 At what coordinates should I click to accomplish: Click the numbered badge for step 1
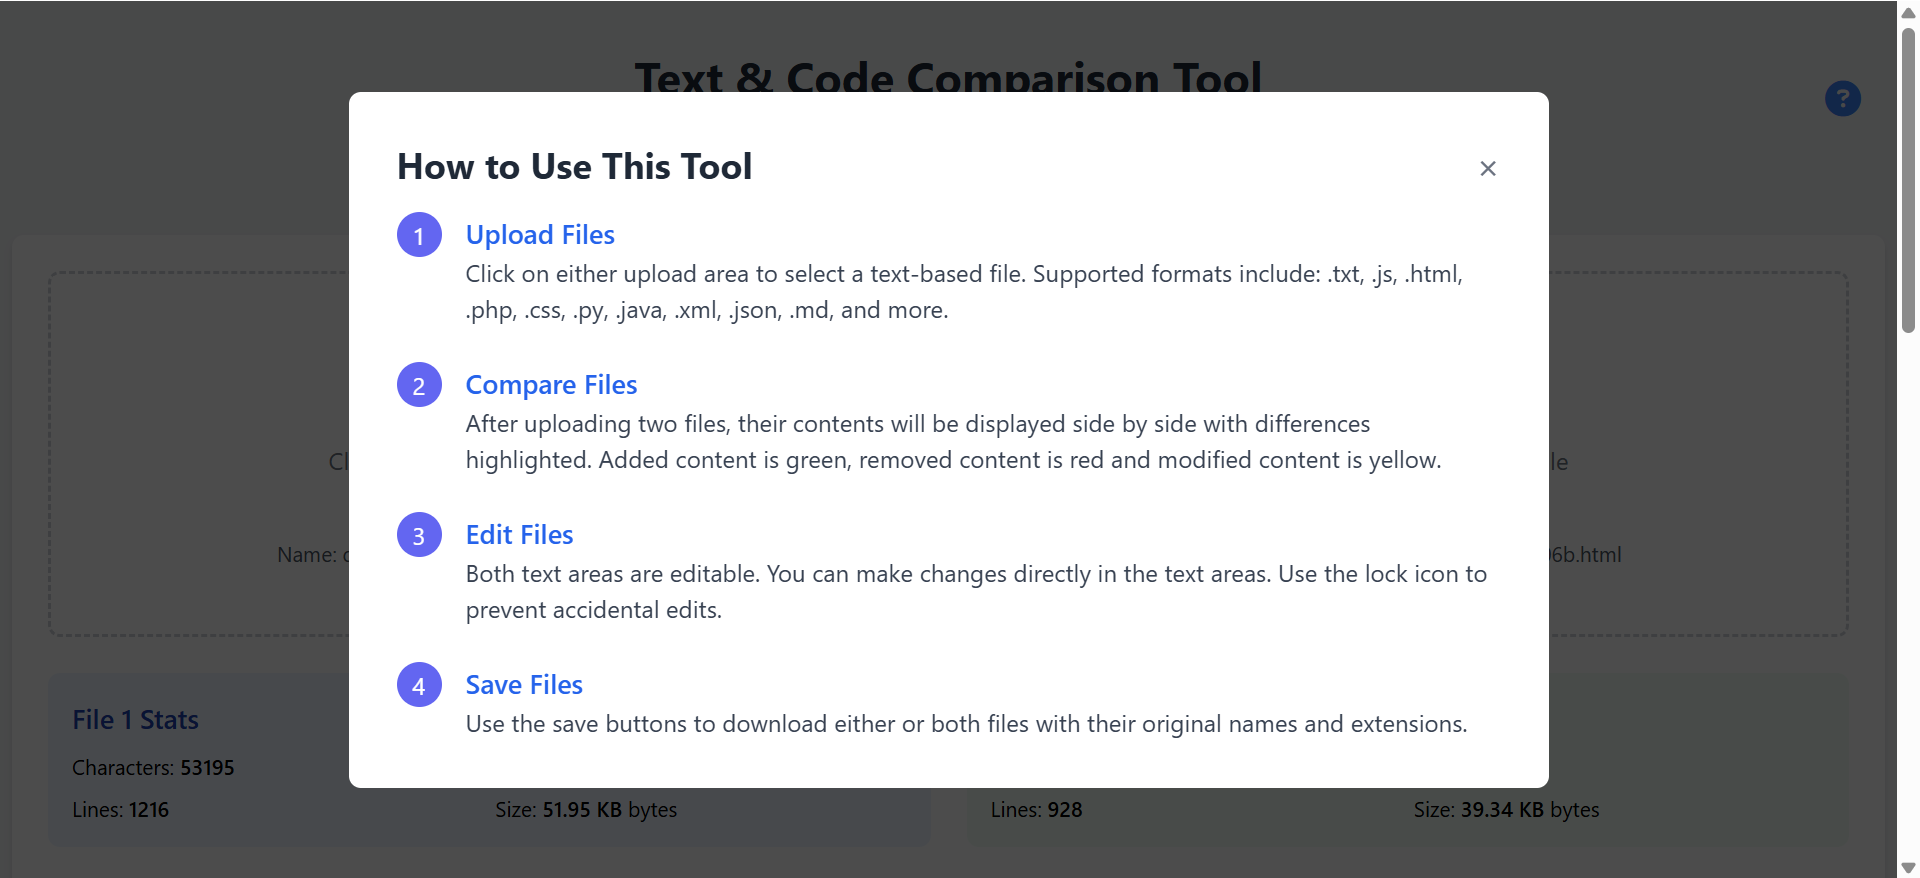(419, 234)
